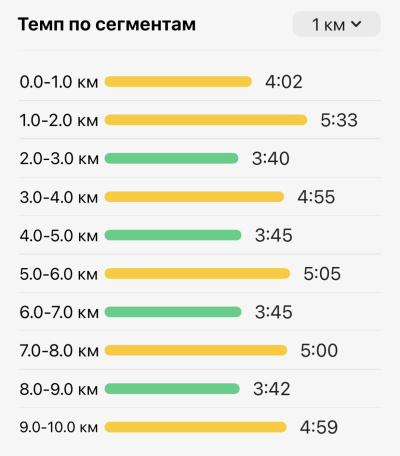The height and width of the screenshot is (456, 400).
Task: Open the 1 км segment length dropdown
Action: (x=336, y=24)
